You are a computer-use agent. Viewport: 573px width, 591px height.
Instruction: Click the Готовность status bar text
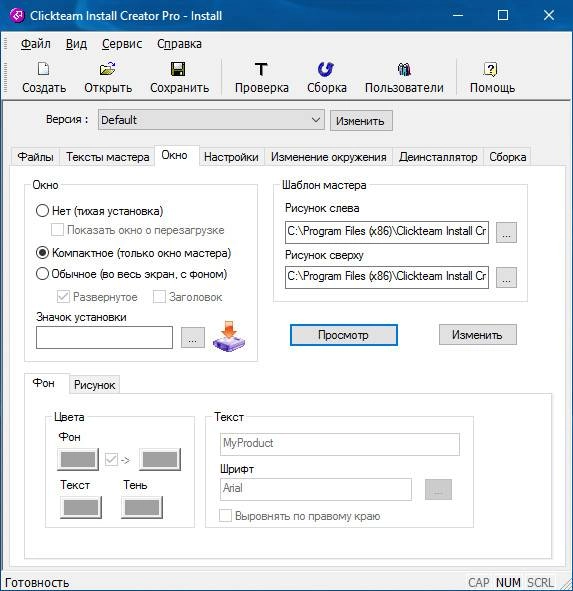(x=37, y=582)
